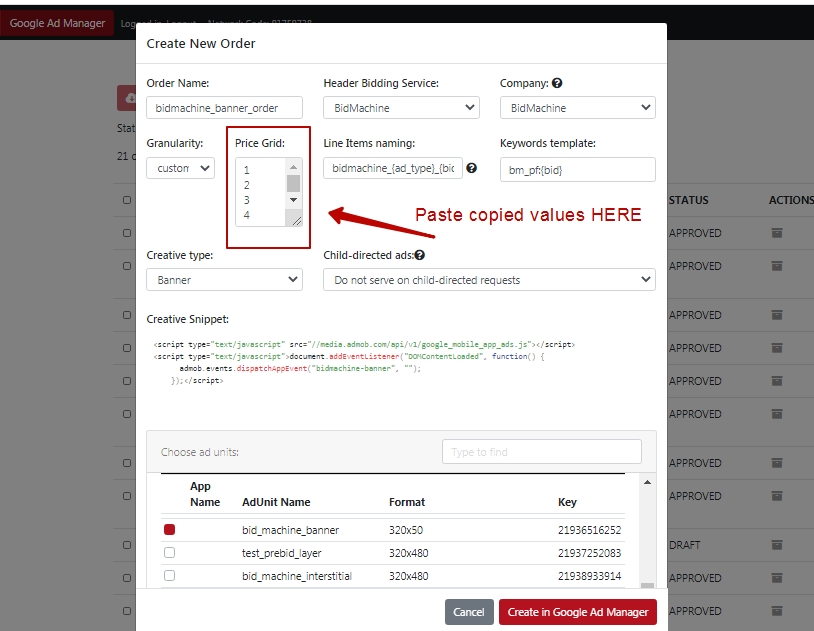Image resolution: width=814 pixels, height=631 pixels.
Task: Open Header Bidding Service dropdown
Action: [401, 108]
